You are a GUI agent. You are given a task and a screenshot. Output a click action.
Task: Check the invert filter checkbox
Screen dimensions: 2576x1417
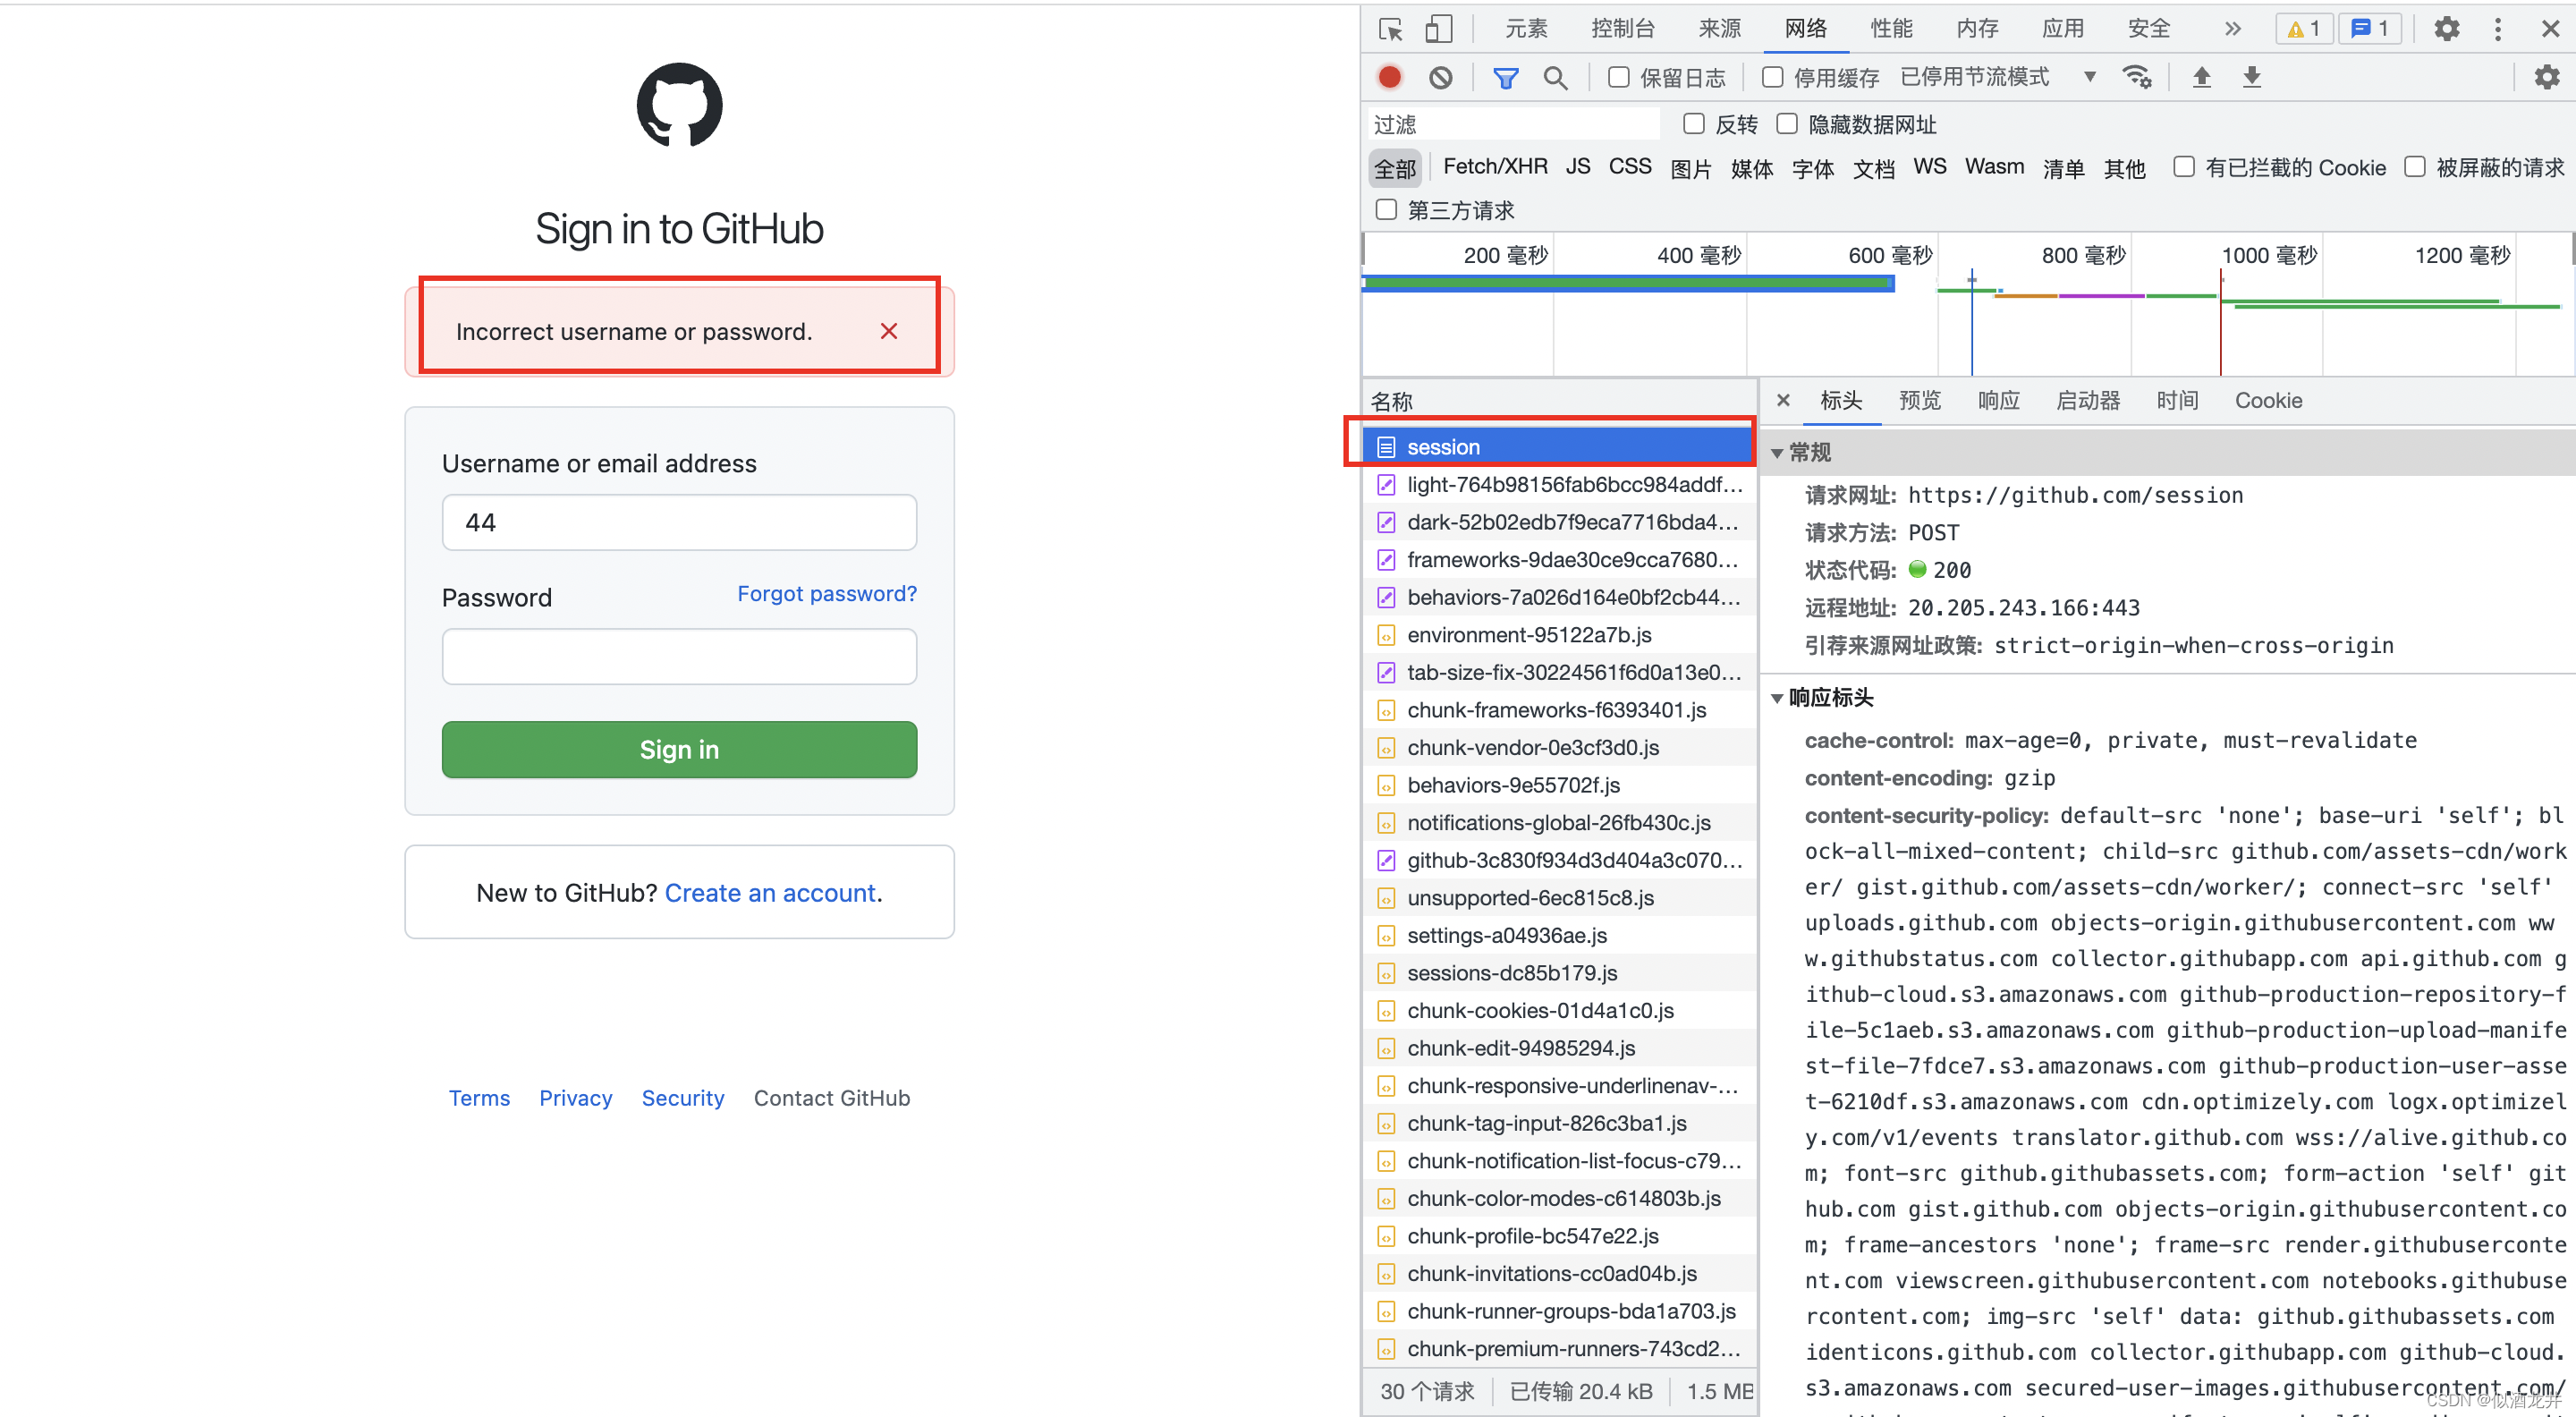point(1693,124)
